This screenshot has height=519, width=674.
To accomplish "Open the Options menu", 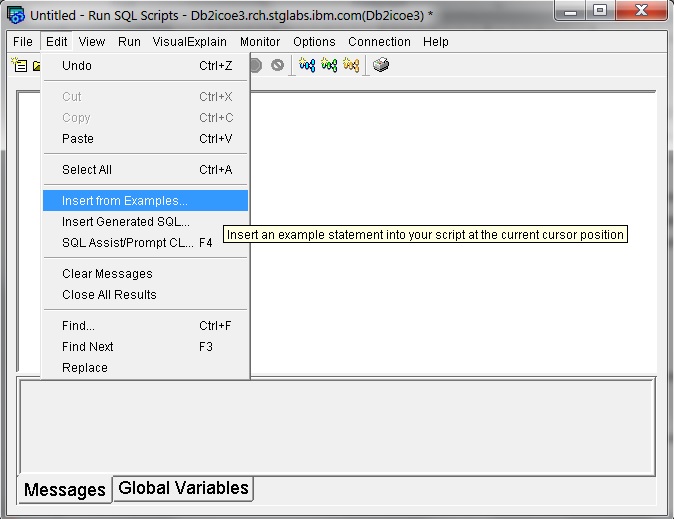I will tap(314, 42).
